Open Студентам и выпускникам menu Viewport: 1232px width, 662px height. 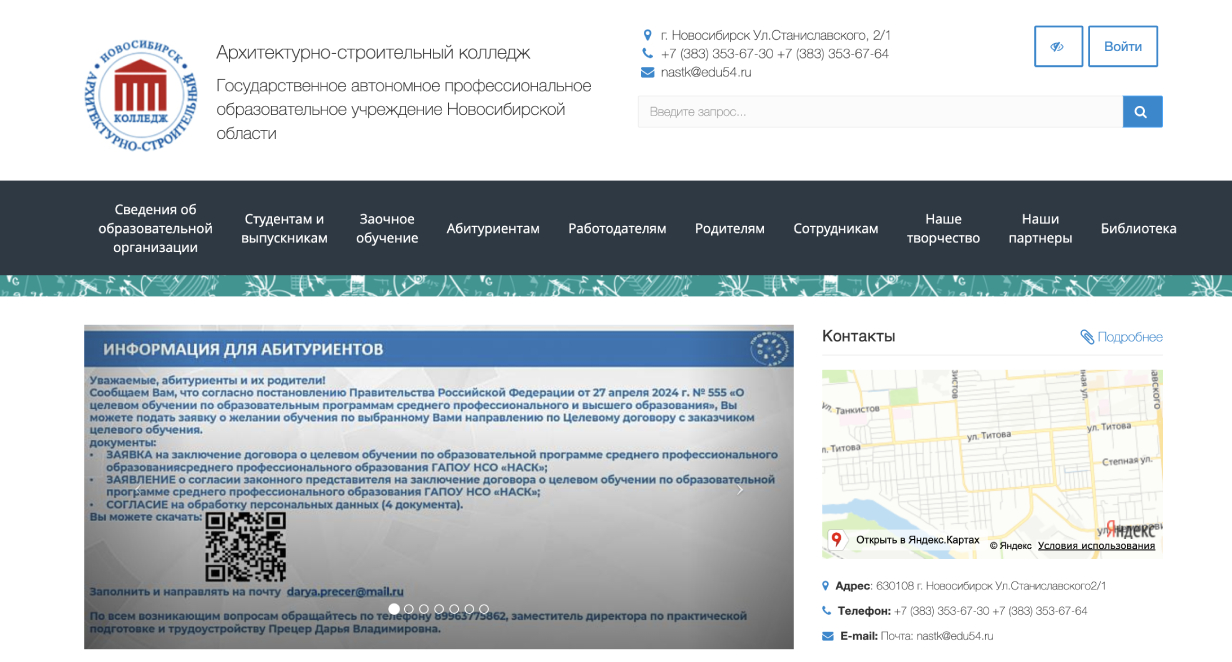pyautogui.click(x=285, y=228)
